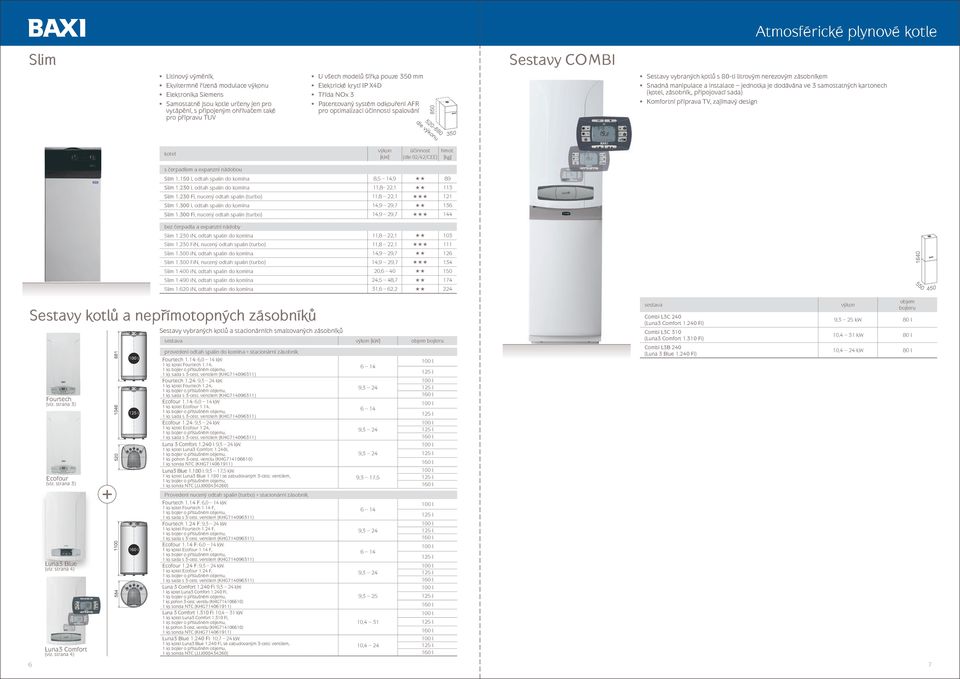The width and height of the screenshot is (960, 679).
Task: Click the power value "9,3 – 17,5" in assemblies table
Action: point(368,478)
